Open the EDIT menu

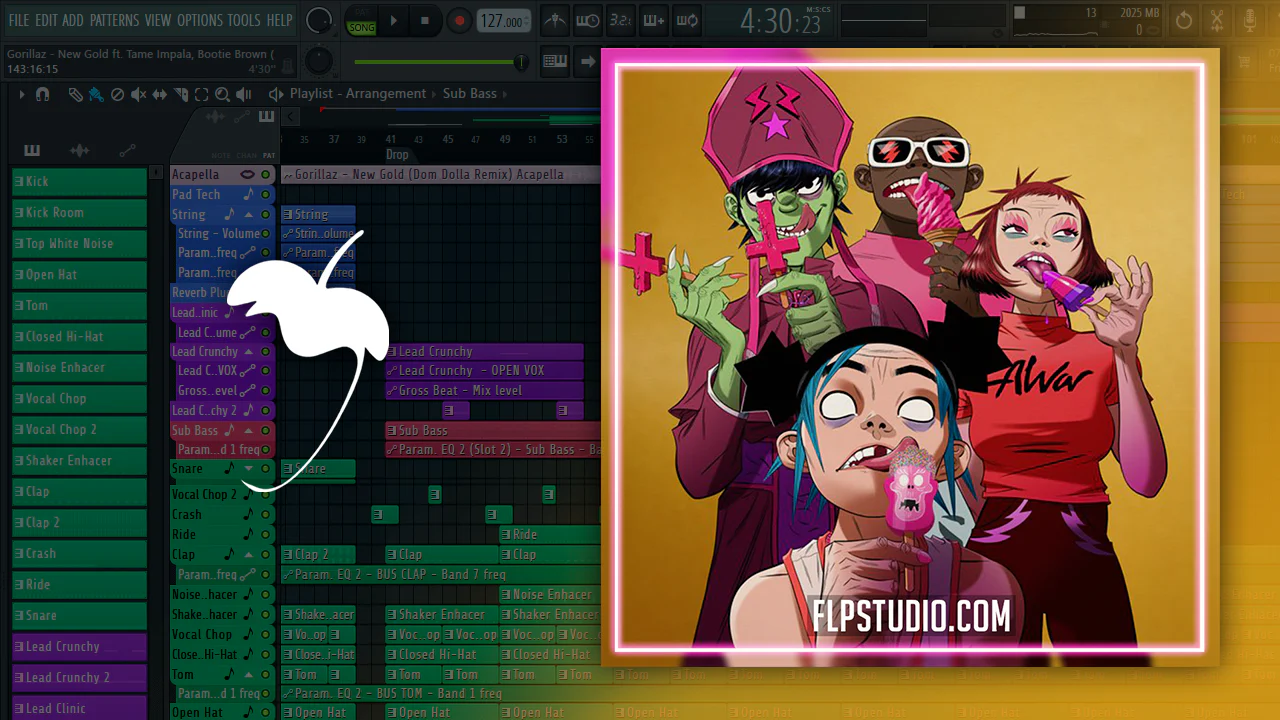click(46, 20)
